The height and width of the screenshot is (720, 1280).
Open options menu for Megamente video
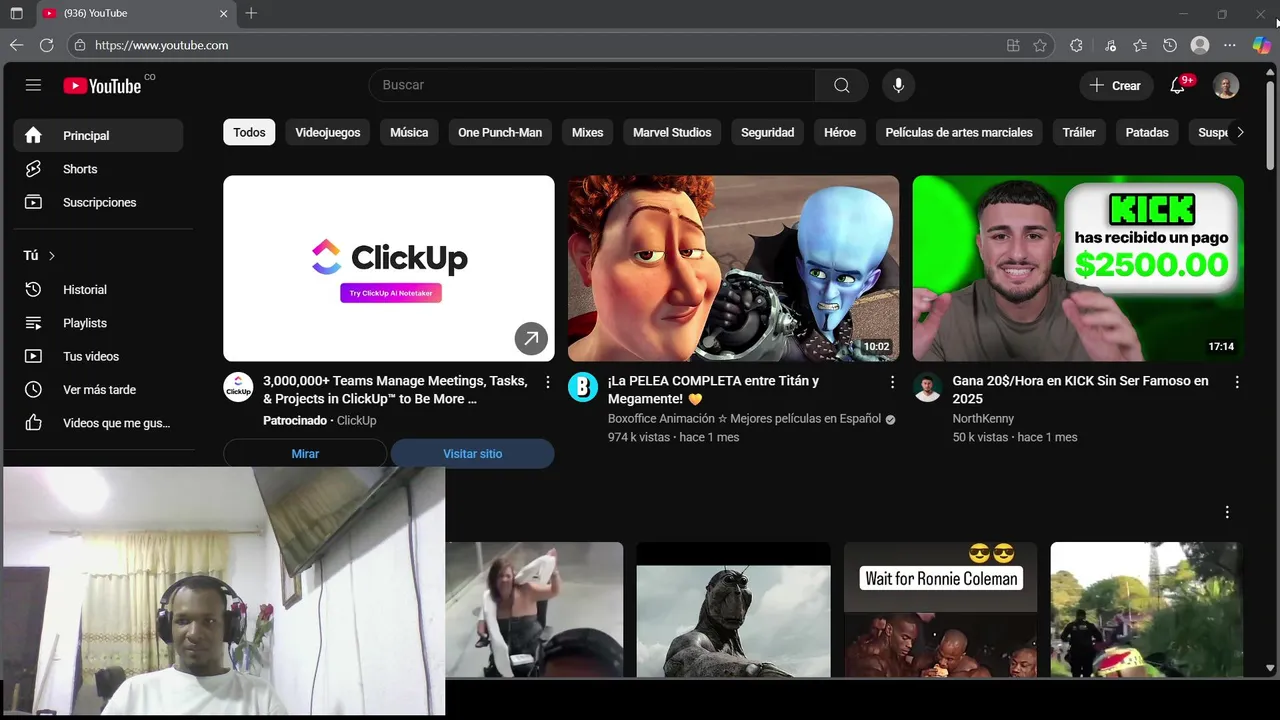point(892,382)
